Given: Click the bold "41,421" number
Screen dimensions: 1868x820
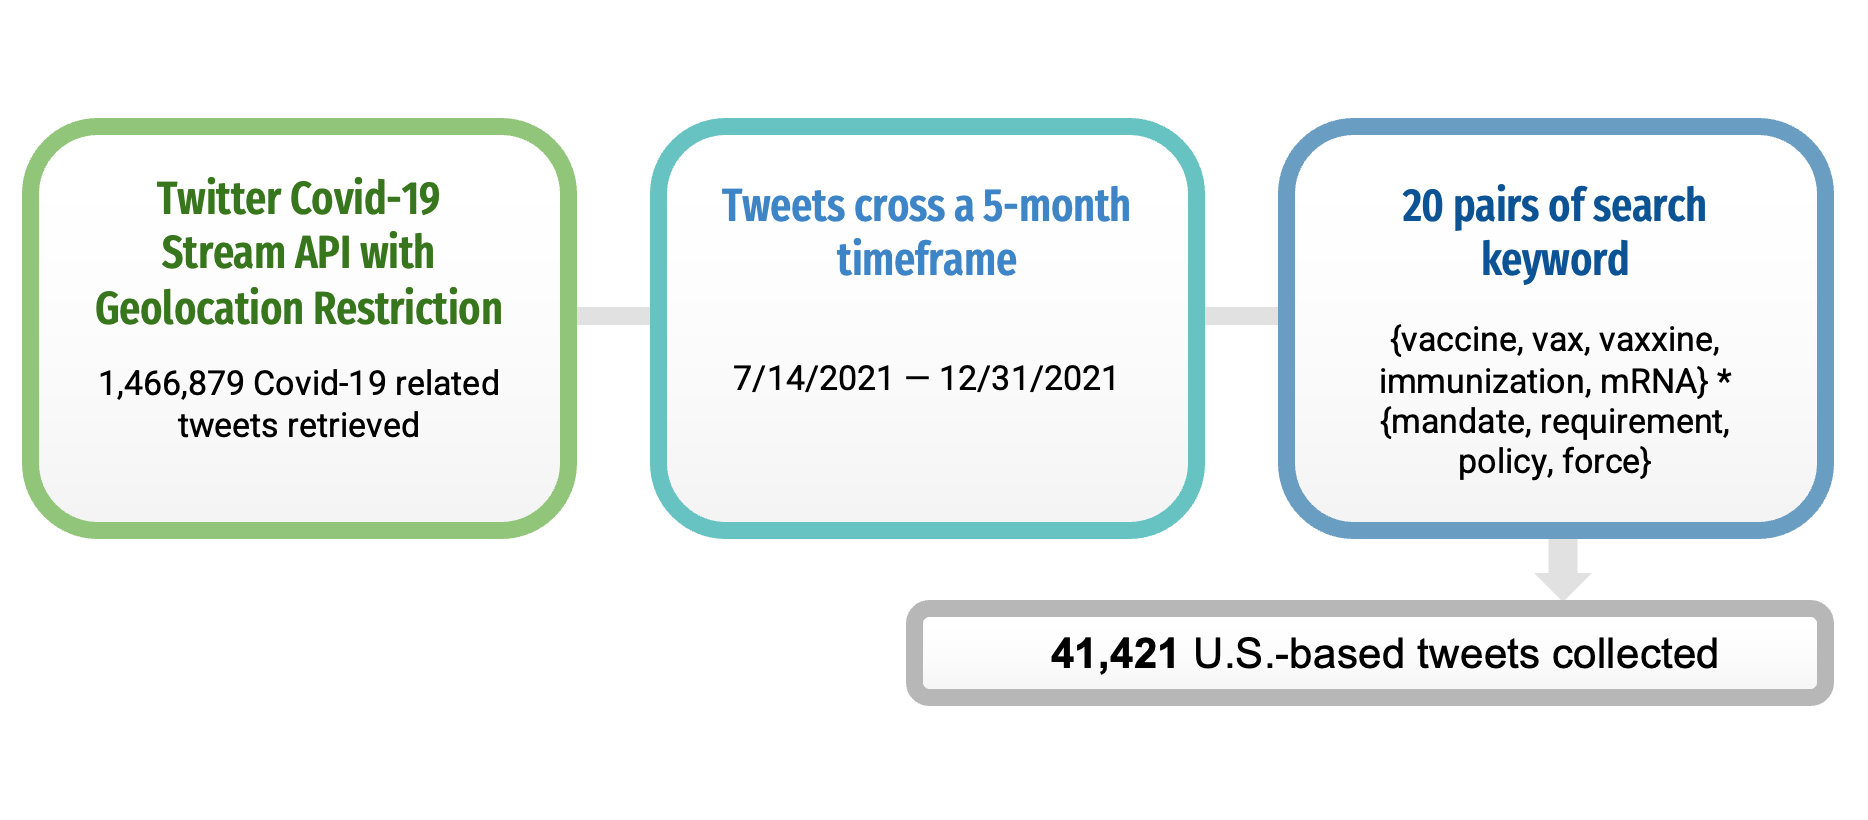Looking at the screenshot, I should [1114, 654].
